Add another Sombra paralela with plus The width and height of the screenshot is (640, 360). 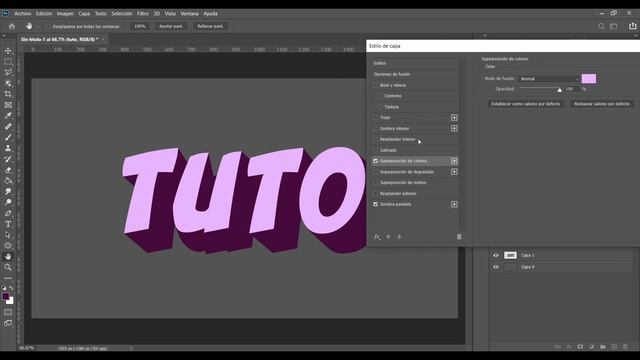pyautogui.click(x=454, y=204)
